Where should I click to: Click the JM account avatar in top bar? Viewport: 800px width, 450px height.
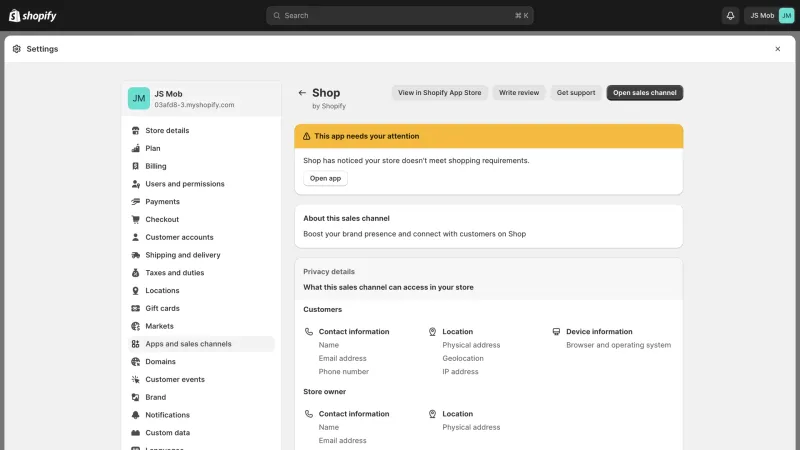tap(786, 15)
